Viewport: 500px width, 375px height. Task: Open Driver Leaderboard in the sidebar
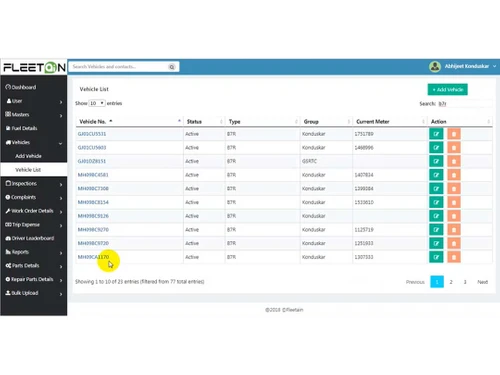point(34,238)
